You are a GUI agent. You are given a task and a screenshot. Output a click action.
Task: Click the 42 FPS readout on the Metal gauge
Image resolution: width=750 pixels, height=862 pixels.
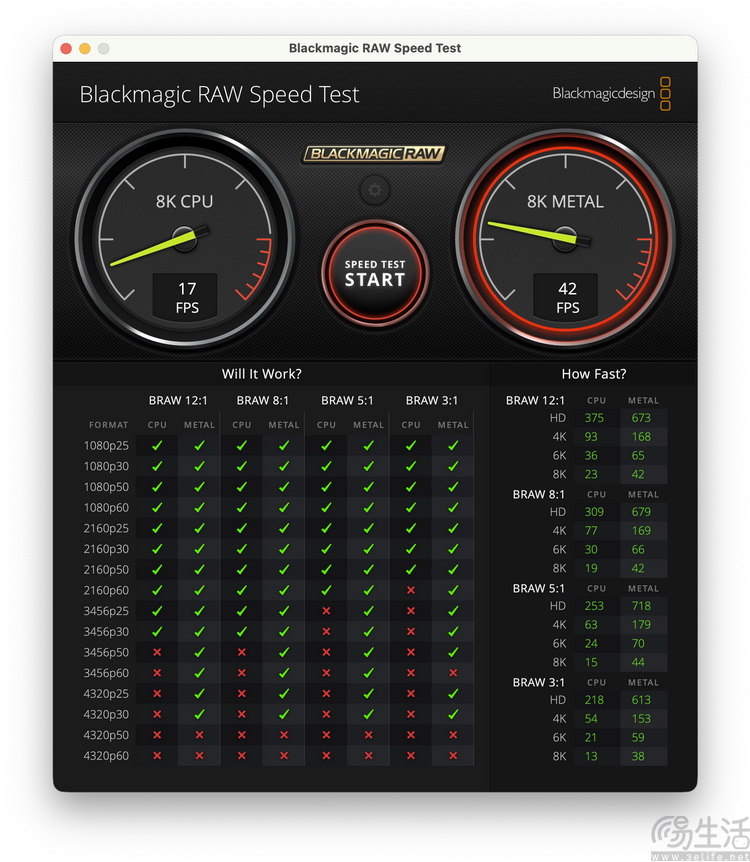point(566,297)
